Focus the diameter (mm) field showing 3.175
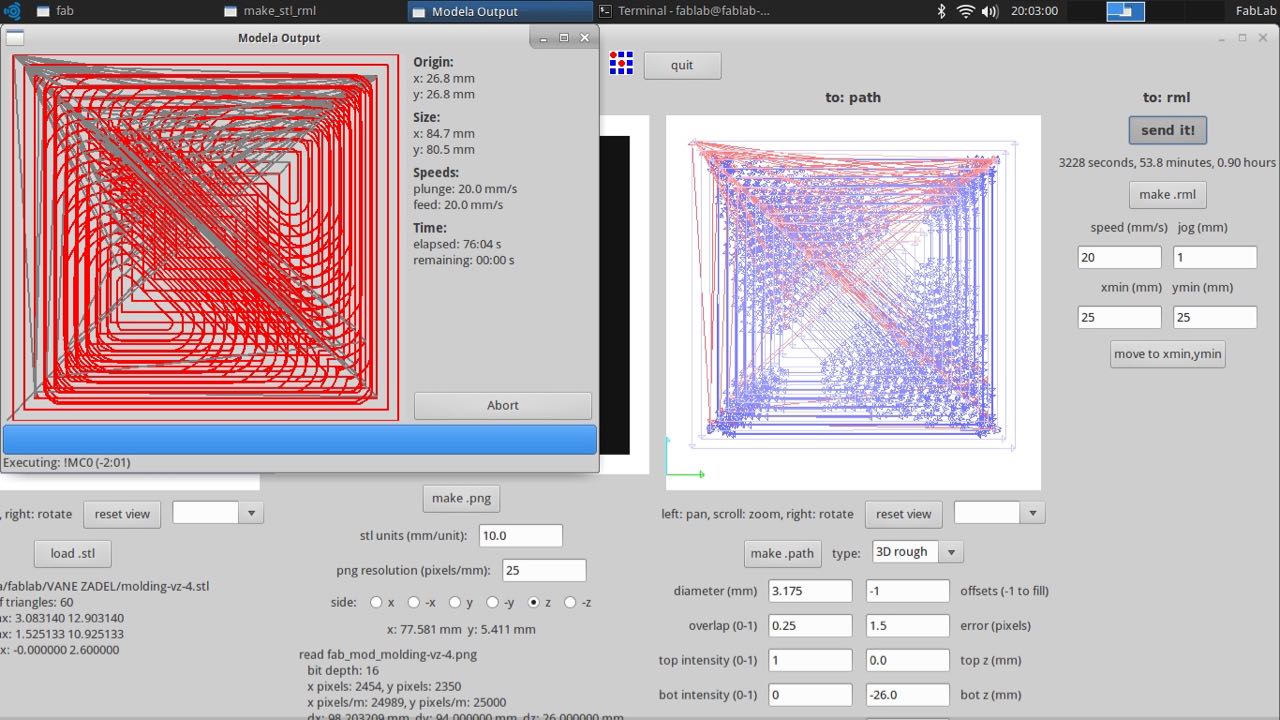Image resolution: width=1280 pixels, height=720 pixels. pos(810,591)
